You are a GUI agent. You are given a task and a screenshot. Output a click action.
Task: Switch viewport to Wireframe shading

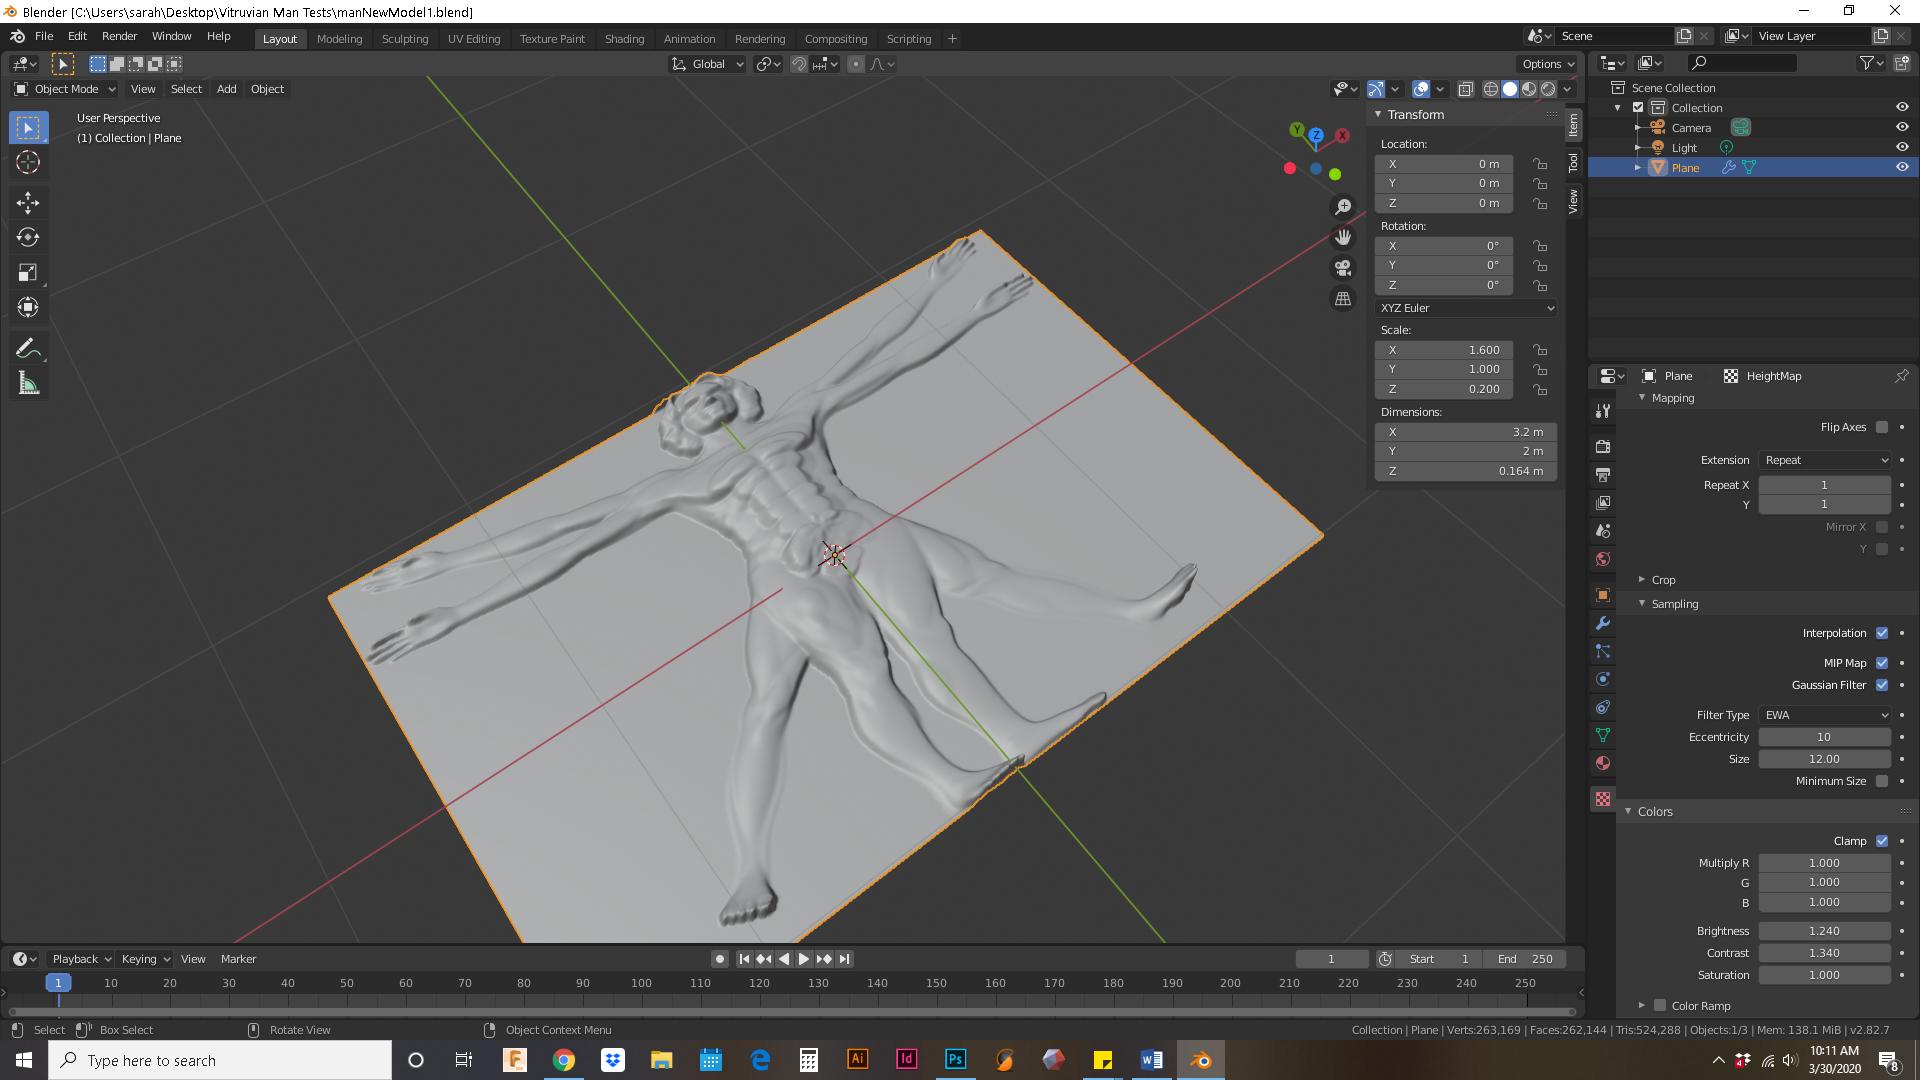pos(1493,88)
